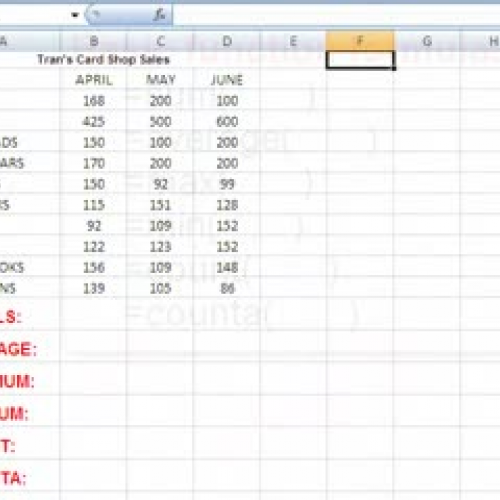
Task: Click inside the formula bar input
Action: tap(336, 15)
